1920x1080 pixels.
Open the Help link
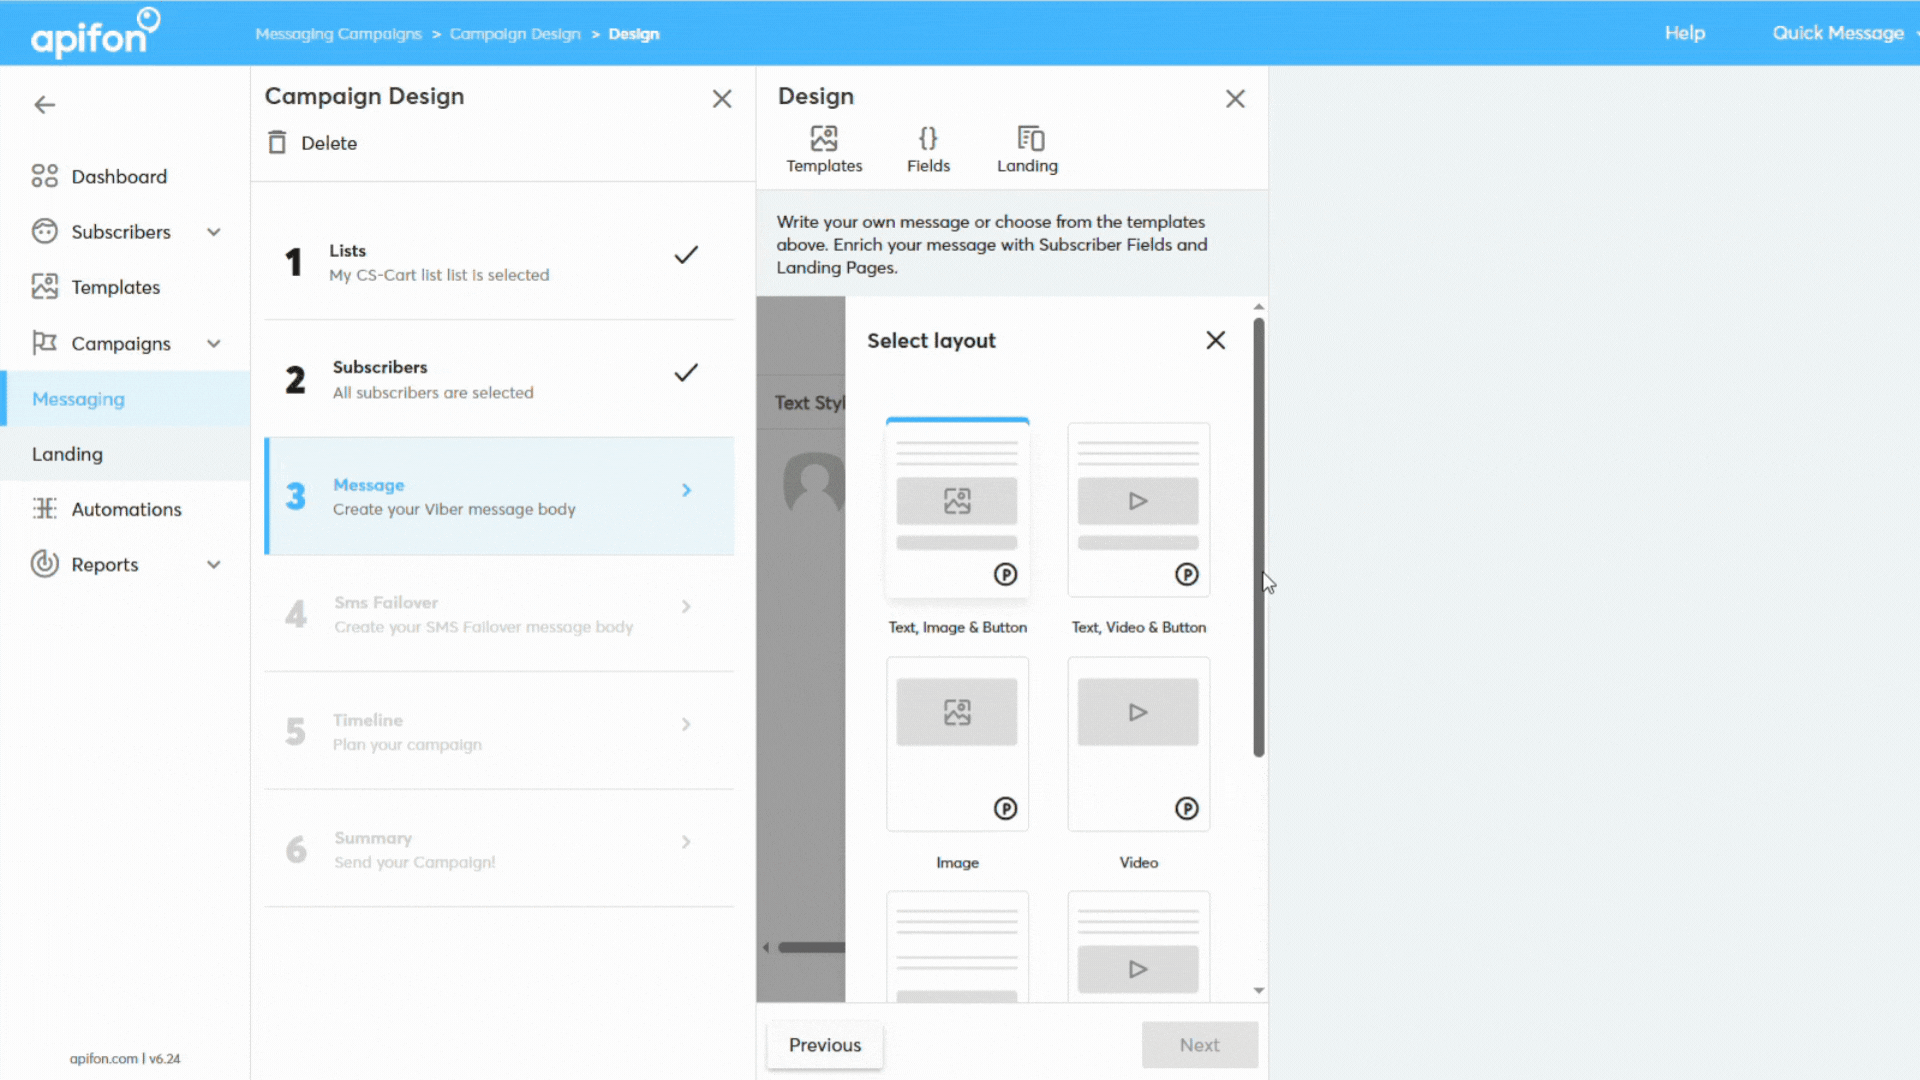point(1684,32)
